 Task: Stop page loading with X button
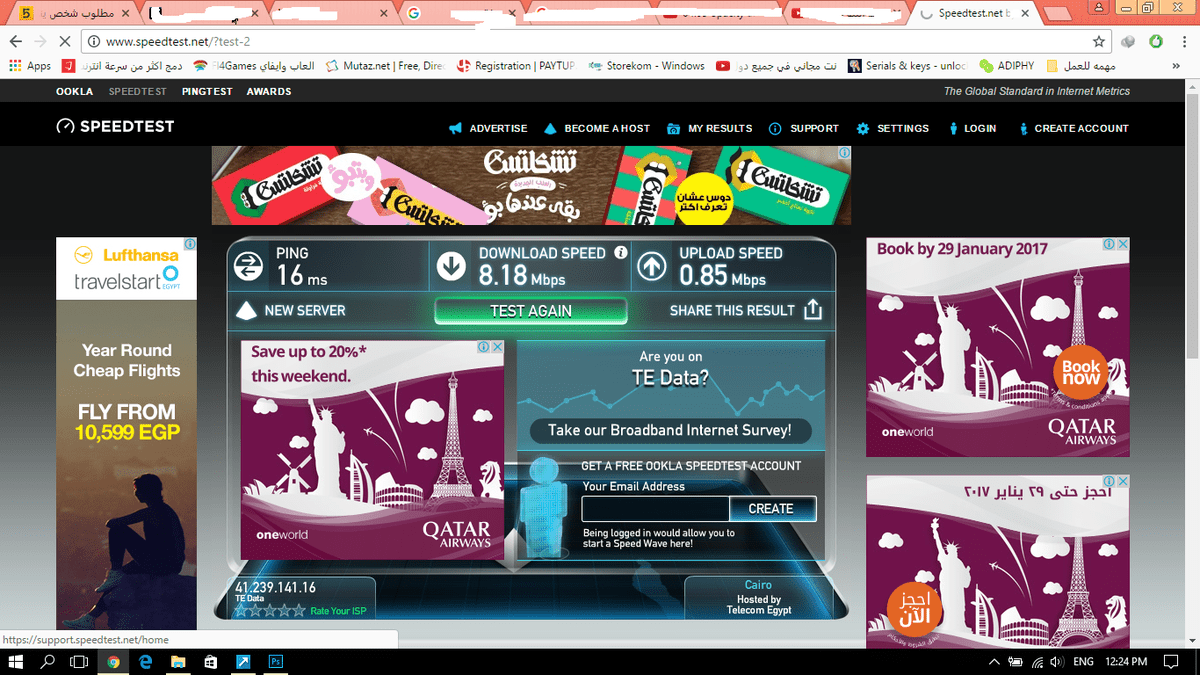tap(66, 42)
